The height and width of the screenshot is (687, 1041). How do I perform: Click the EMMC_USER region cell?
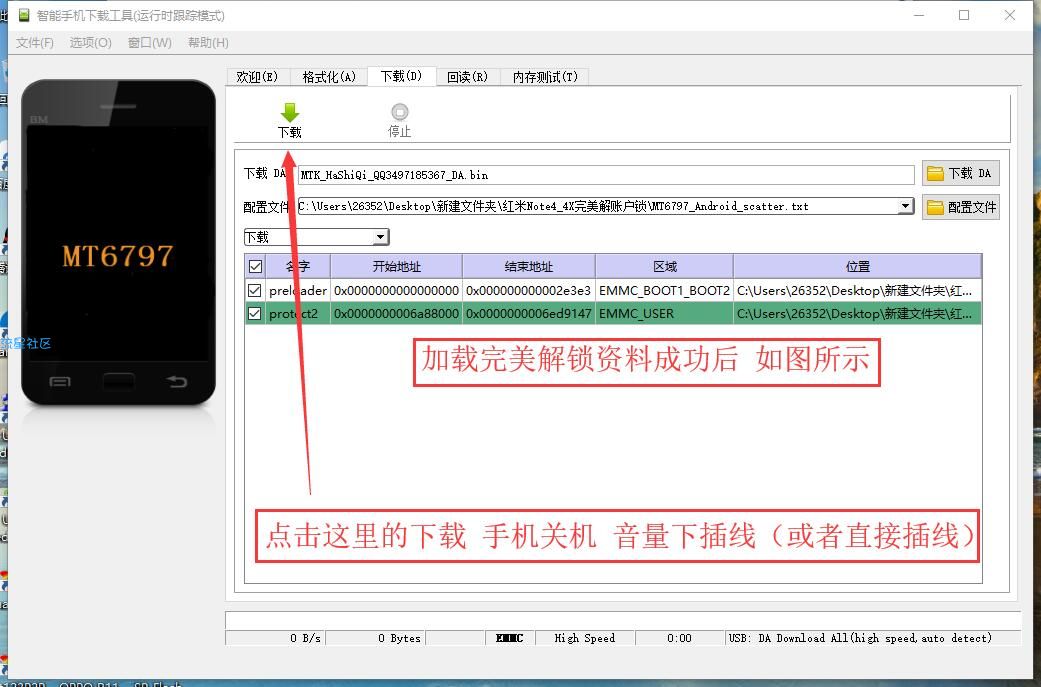pyautogui.click(x=665, y=313)
